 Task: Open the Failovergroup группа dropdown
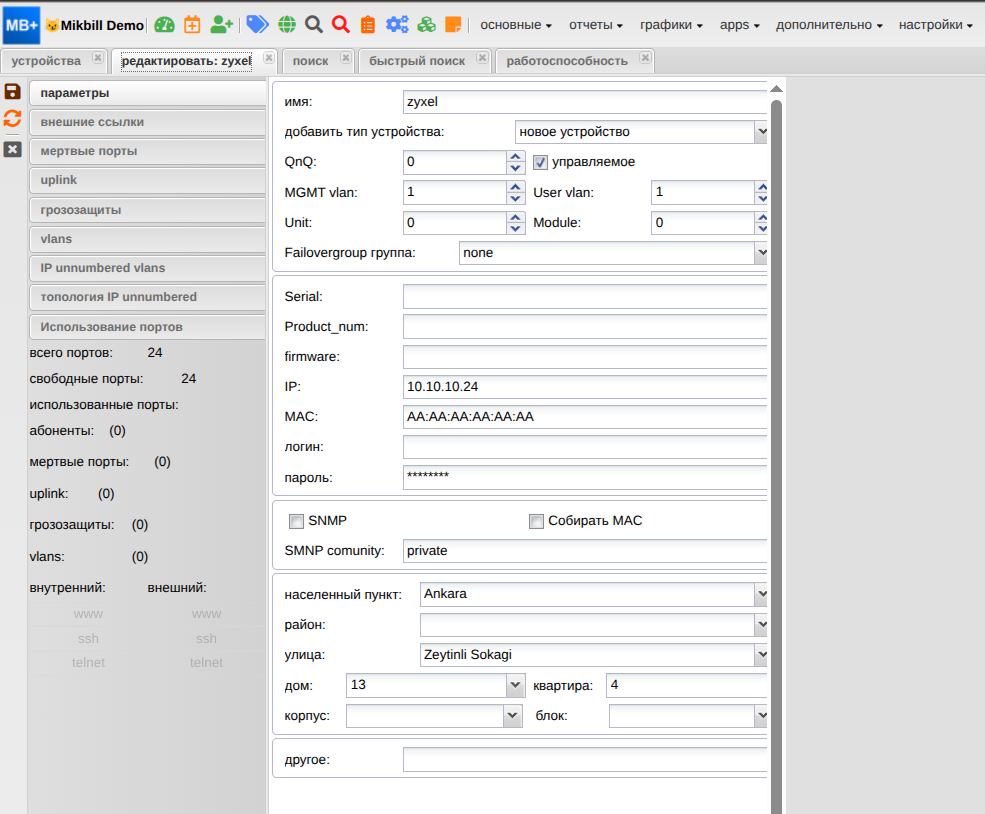[761, 253]
